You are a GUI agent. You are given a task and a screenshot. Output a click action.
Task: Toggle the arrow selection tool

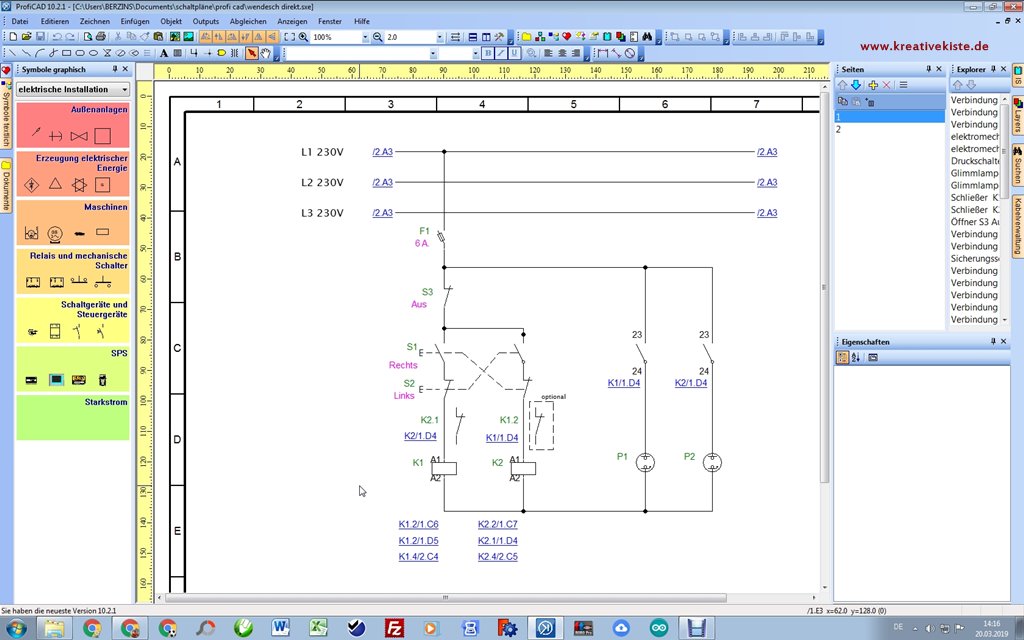tap(251, 53)
